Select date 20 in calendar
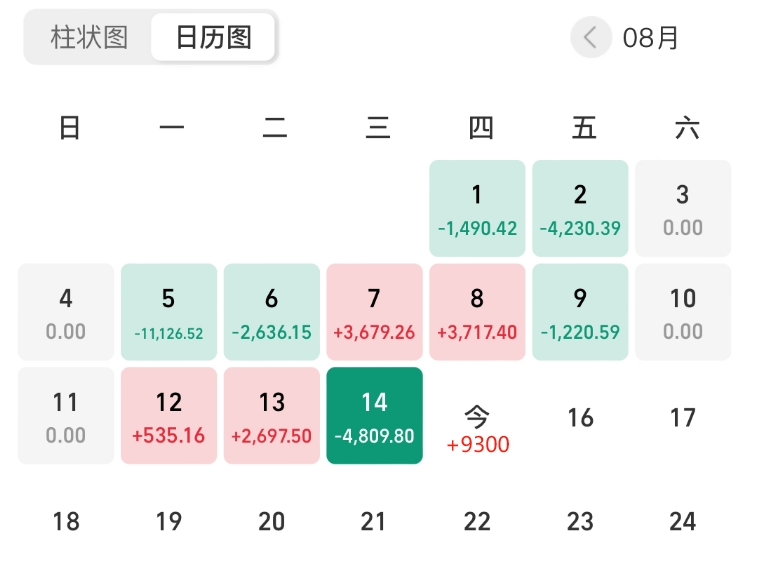Image resolution: width=762 pixels, height=575 pixels. coord(272,521)
